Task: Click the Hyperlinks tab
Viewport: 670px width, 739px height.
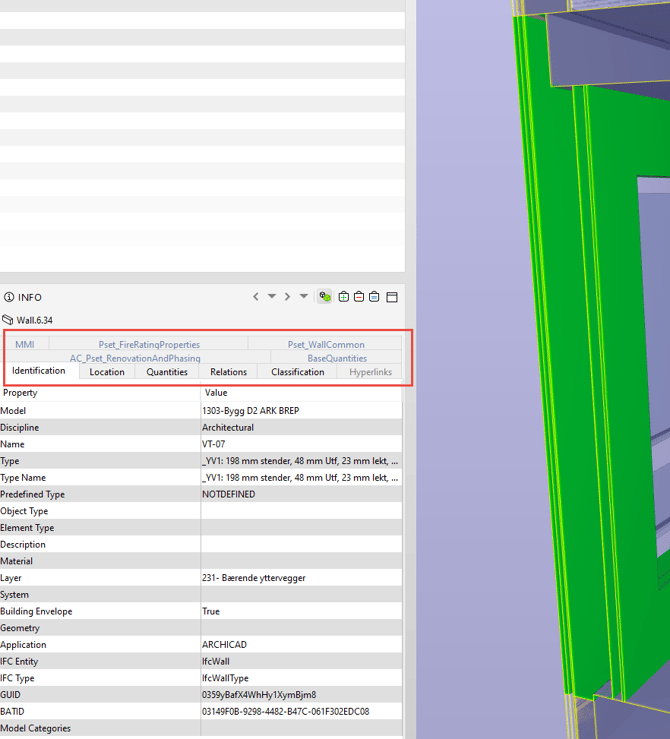Action: point(370,372)
